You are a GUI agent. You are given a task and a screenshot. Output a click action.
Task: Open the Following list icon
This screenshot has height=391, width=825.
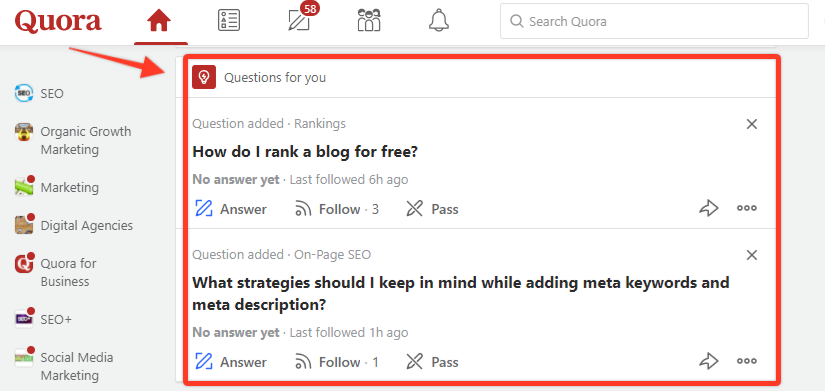click(x=229, y=21)
